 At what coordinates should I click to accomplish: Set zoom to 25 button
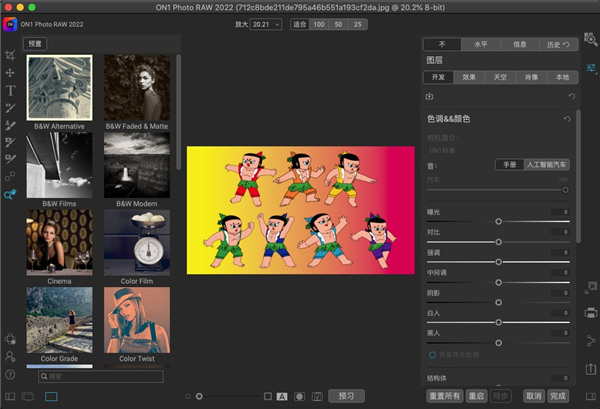(x=357, y=24)
